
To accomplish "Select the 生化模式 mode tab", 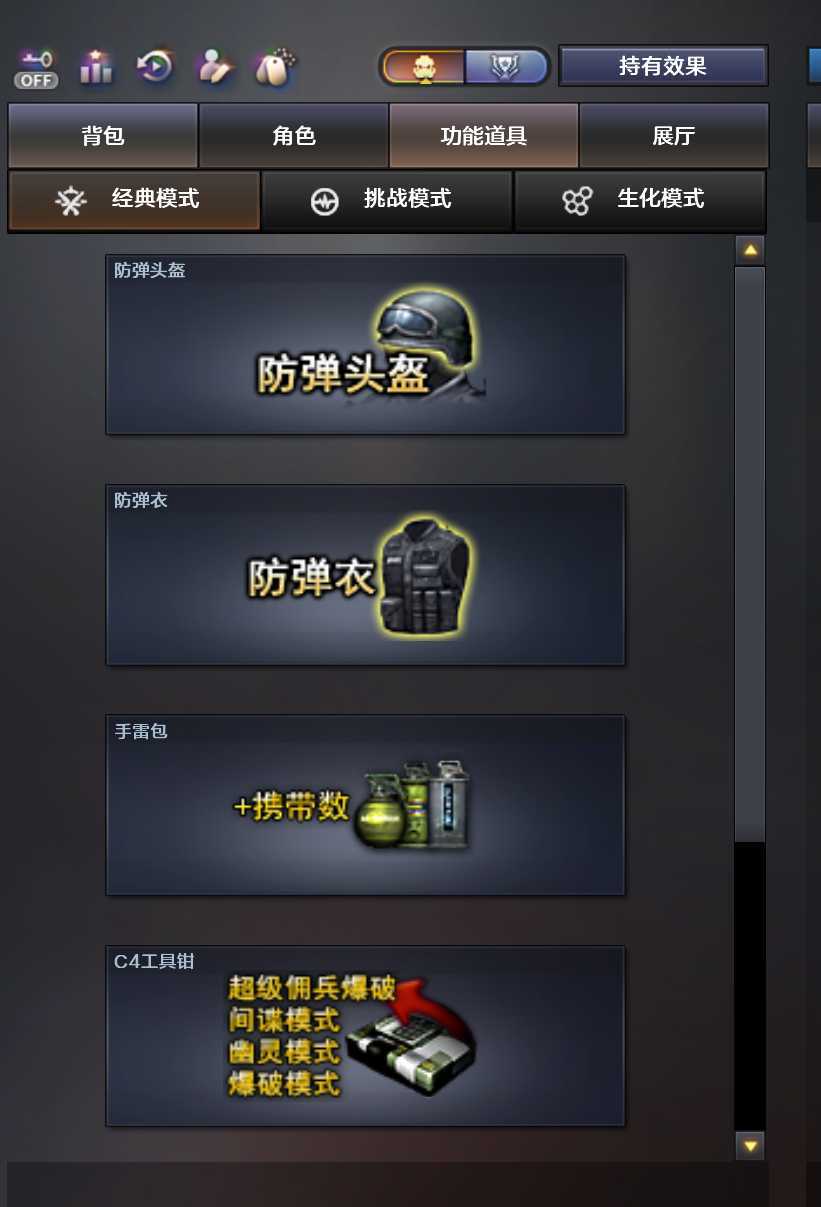I will click(x=640, y=200).
